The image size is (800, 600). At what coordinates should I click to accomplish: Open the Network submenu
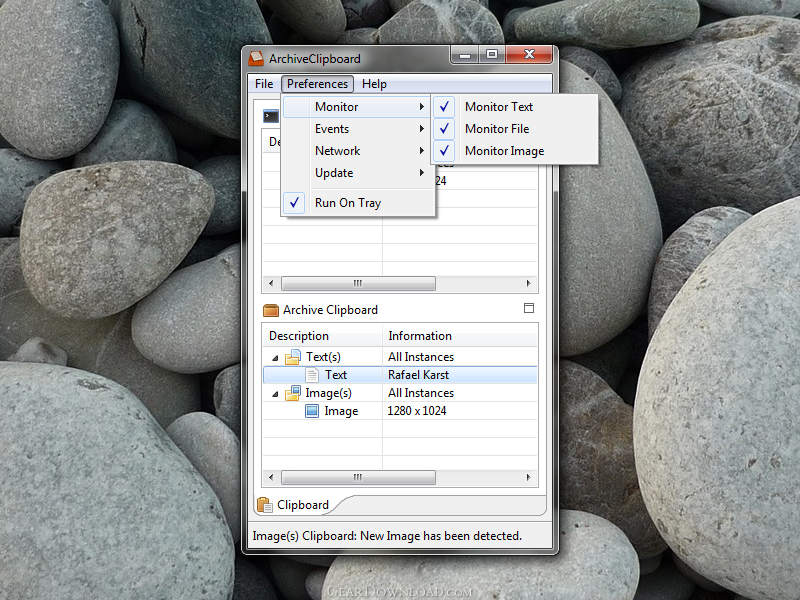[358, 151]
